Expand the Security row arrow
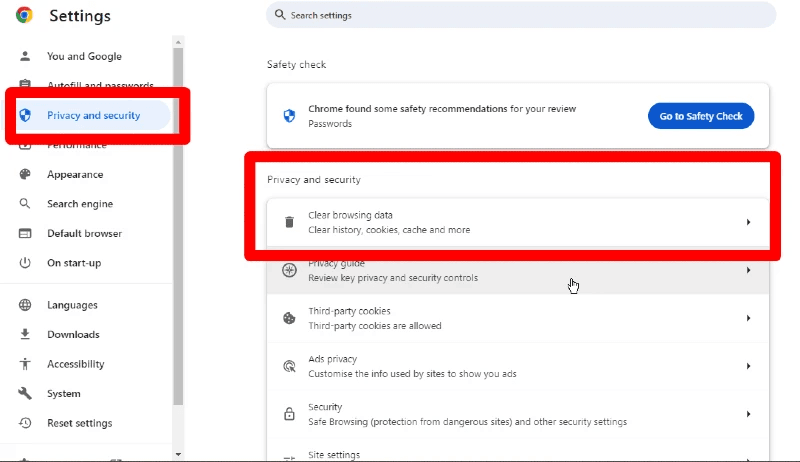This screenshot has width=800, height=462. tap(748, 414)
